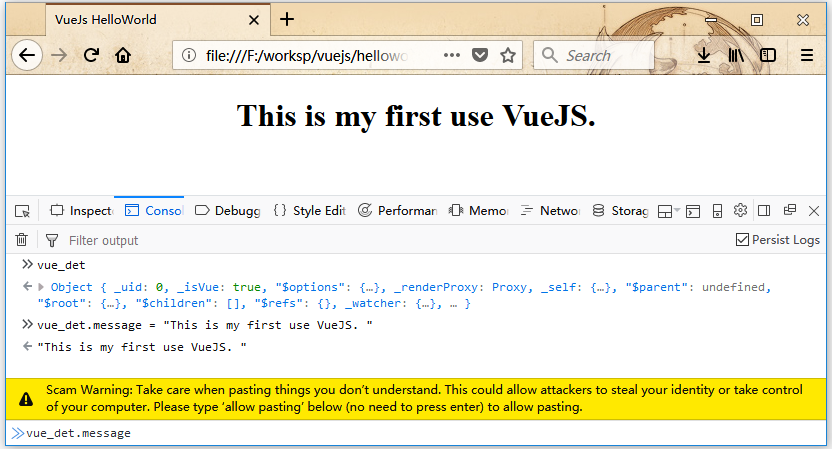Switch to the Debugger tab
832x449 pixels.
click(227, 211)
